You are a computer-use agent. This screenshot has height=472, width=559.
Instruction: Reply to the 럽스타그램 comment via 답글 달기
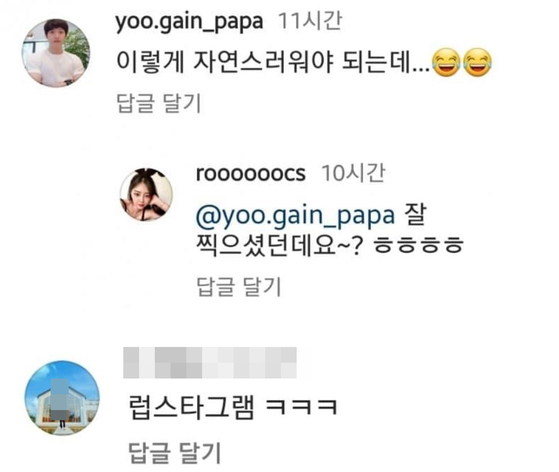coord(175,453)
